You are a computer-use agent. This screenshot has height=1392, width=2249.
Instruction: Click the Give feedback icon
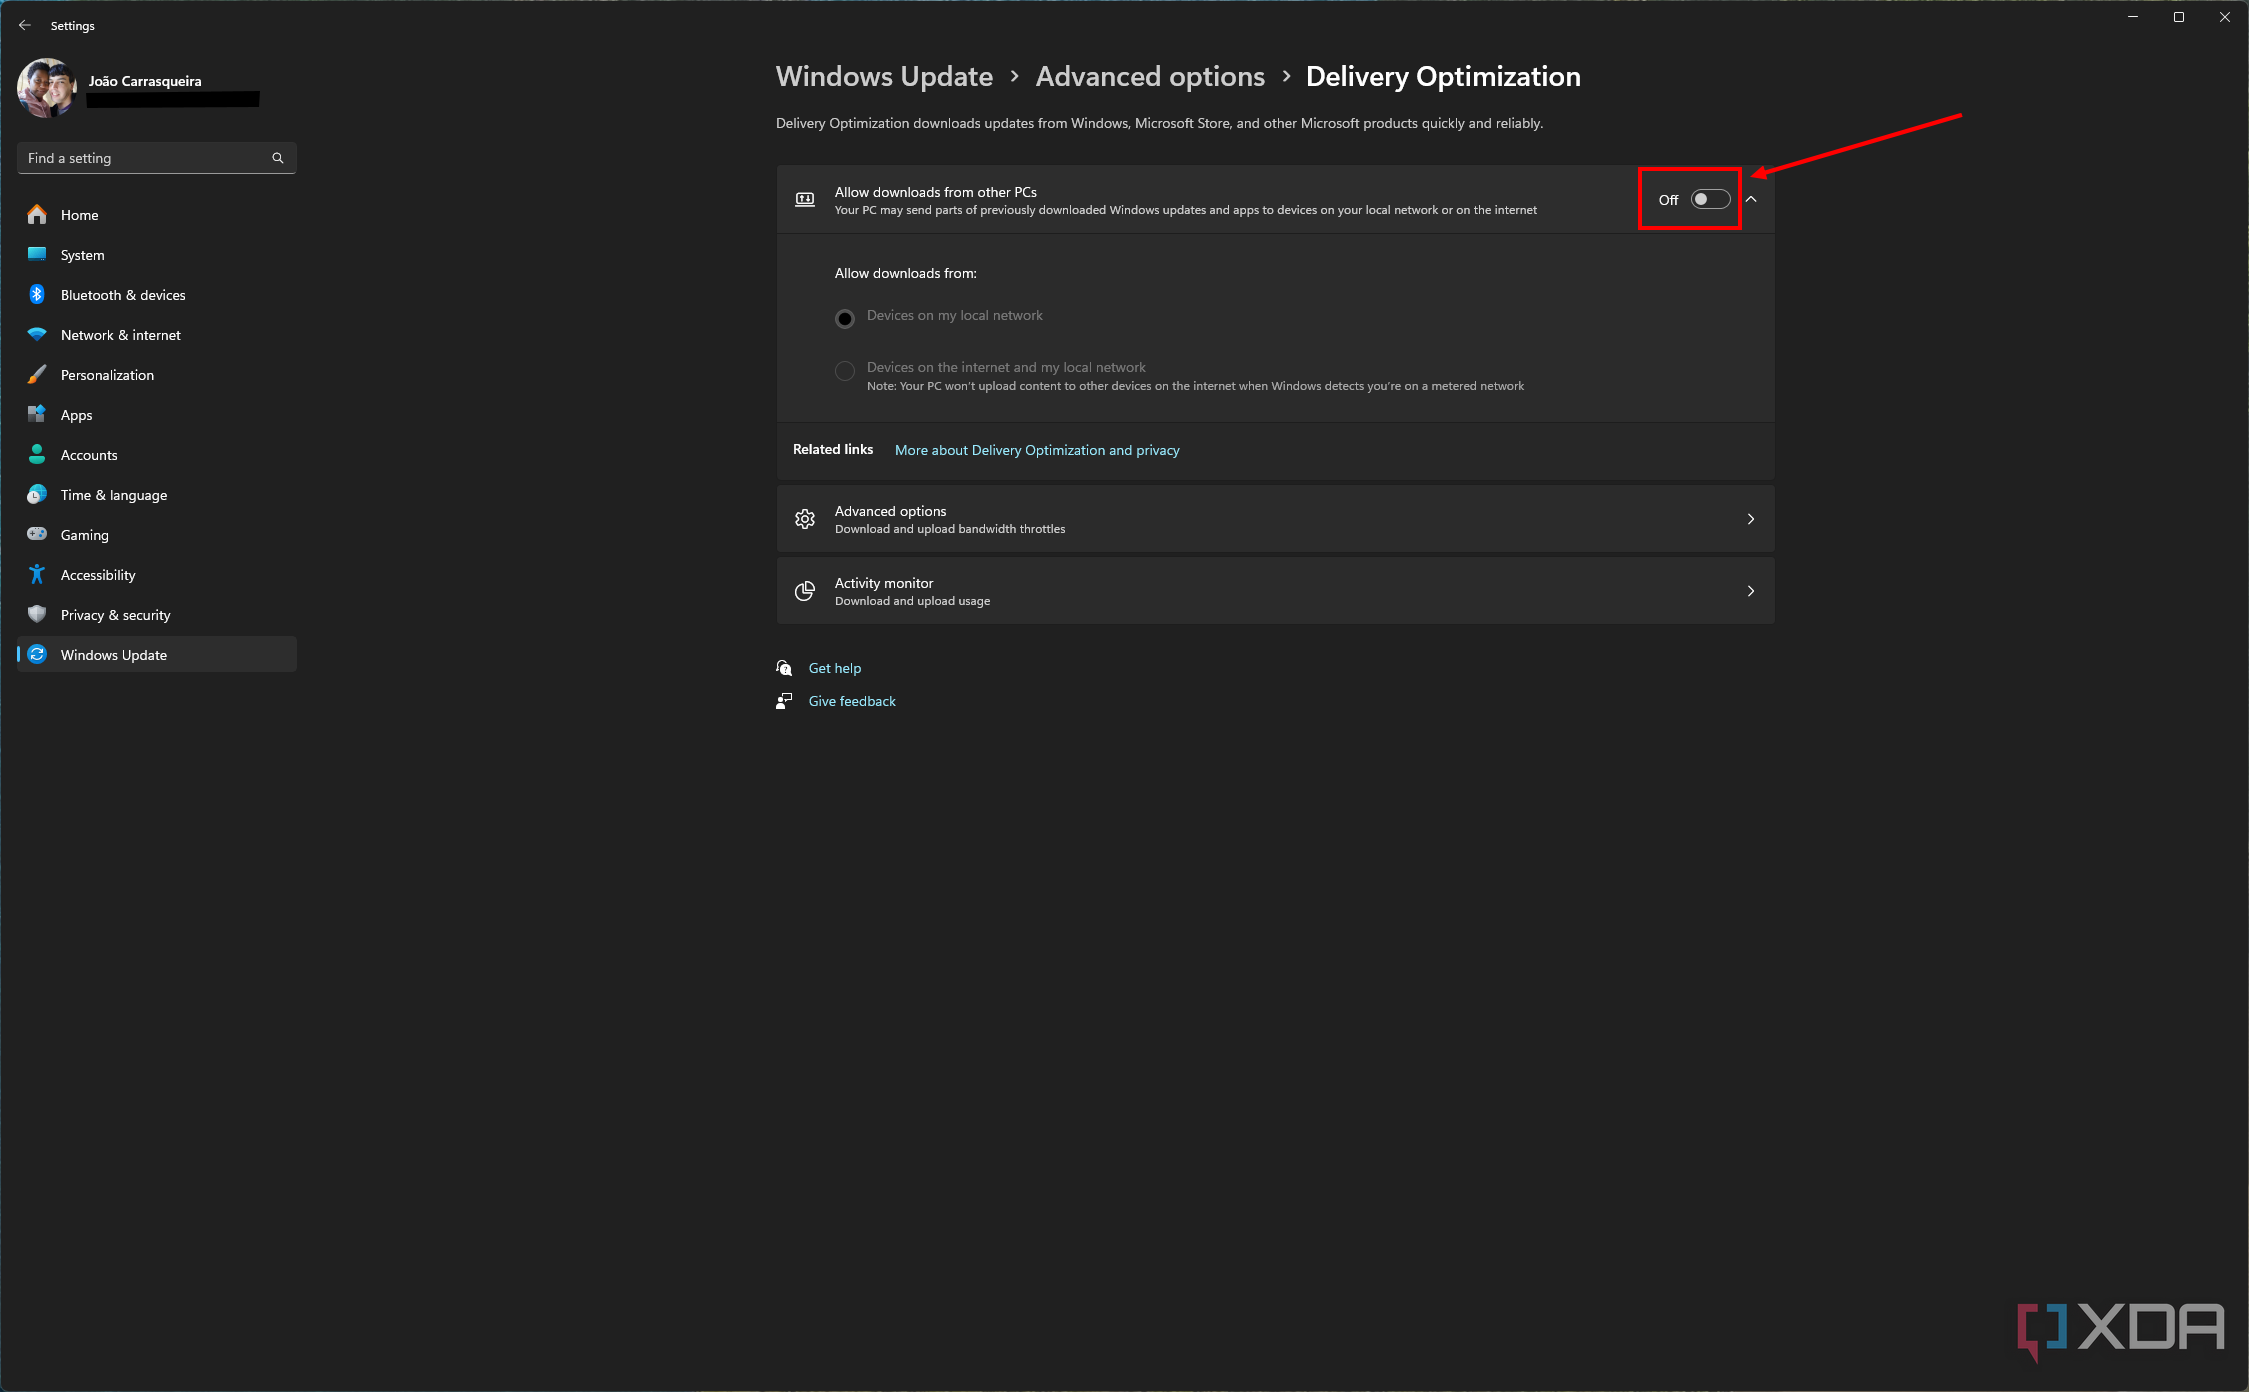coord(785,701)
